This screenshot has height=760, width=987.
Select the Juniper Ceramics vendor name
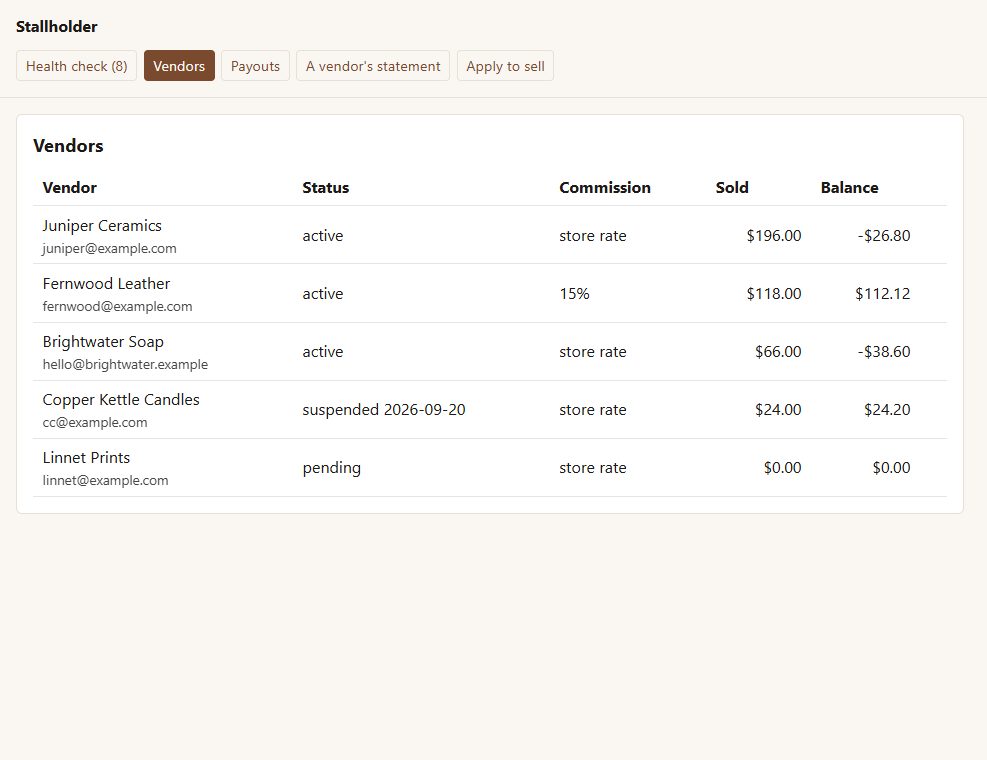(102, 225)
